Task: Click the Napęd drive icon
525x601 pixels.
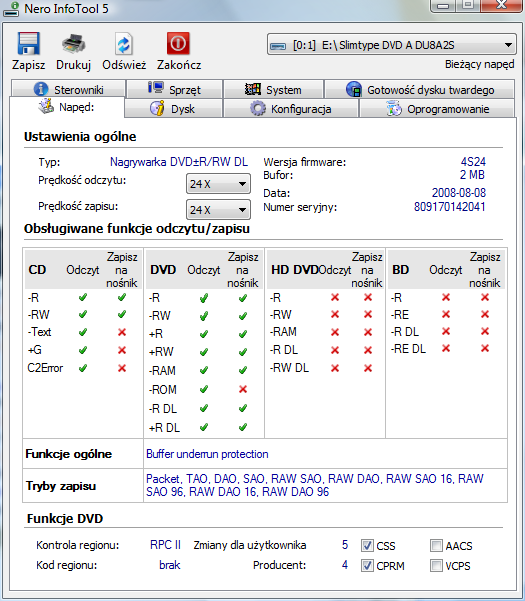Action: 46,106
